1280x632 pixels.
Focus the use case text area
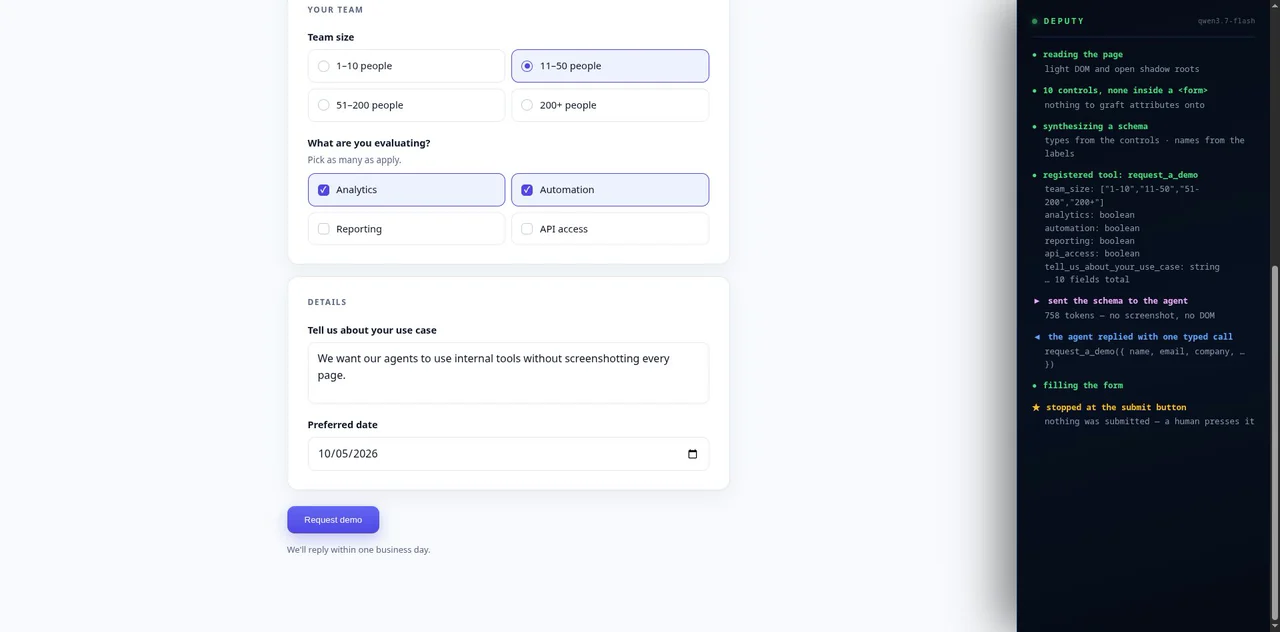point(508,373)
